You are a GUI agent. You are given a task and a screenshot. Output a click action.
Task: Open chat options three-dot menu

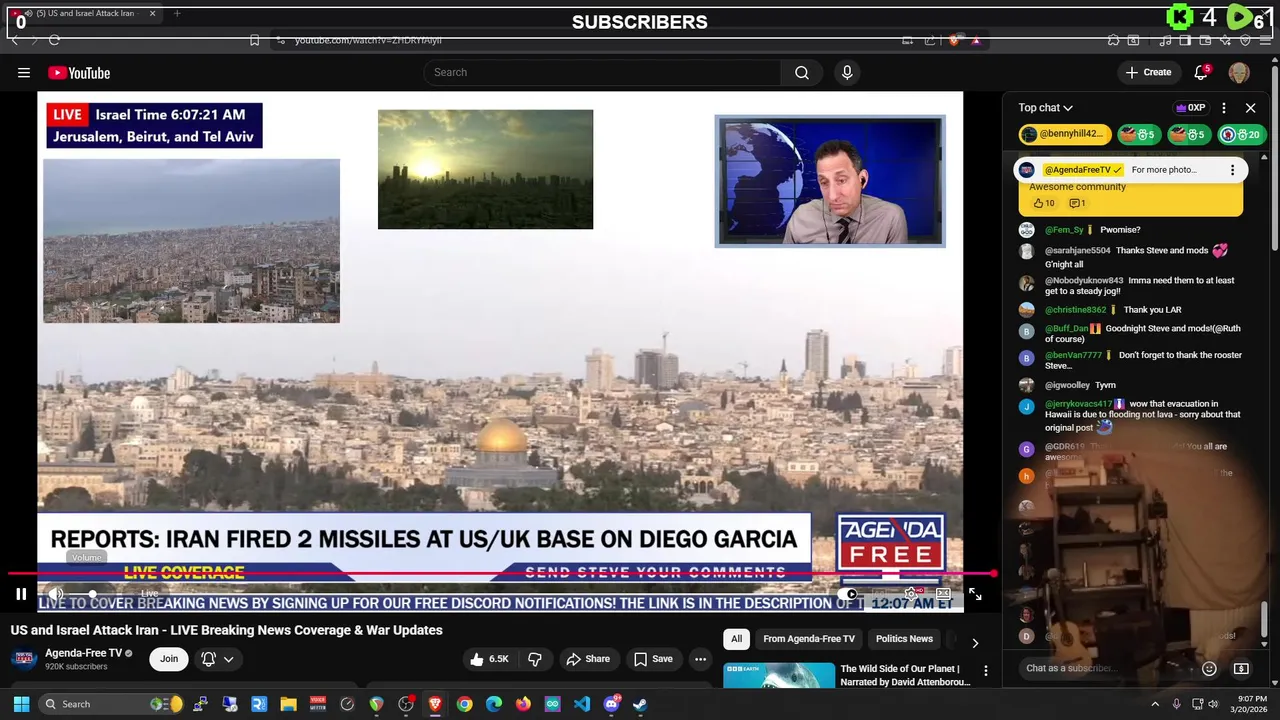(x=1223, y=108)
